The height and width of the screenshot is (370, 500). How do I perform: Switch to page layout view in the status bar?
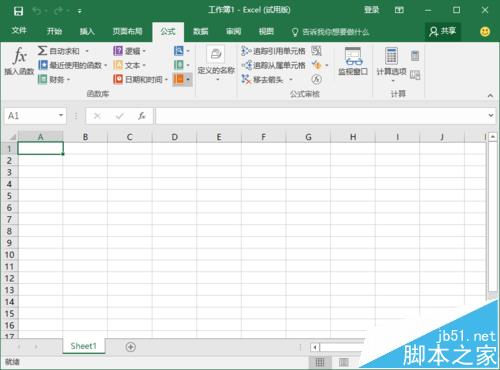click(x=343, y=362)
